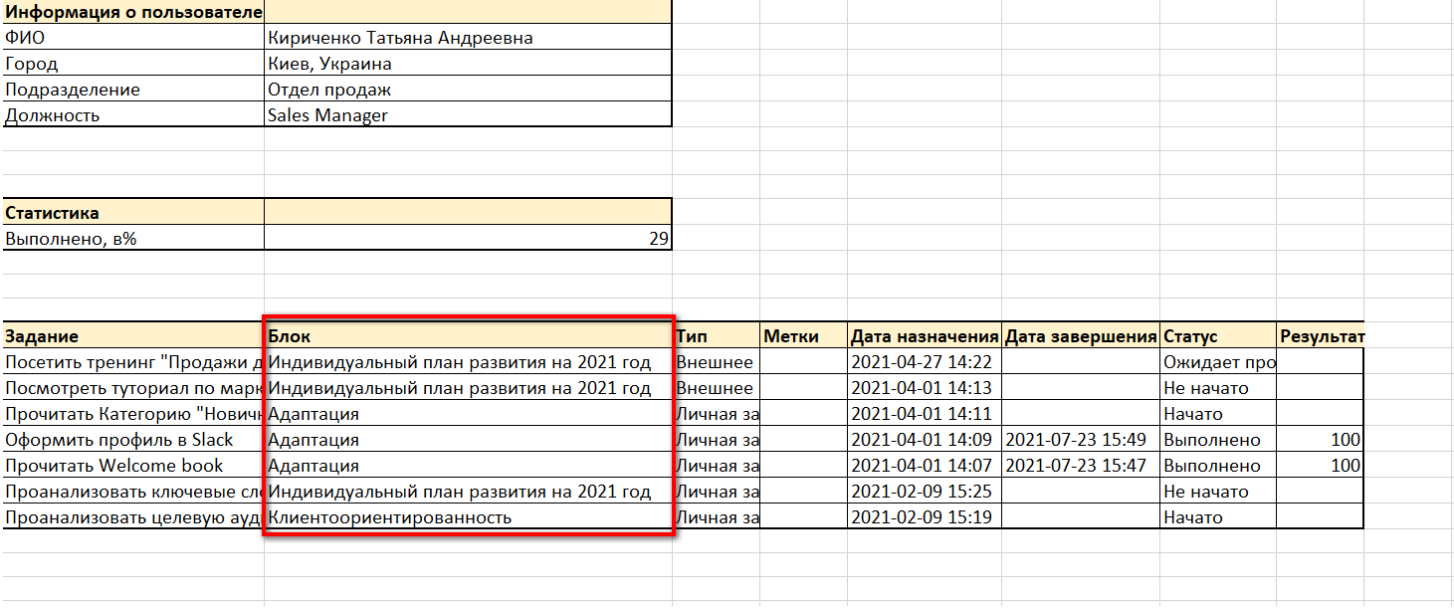This screenshot has height=609, width=1454.
Task: Click the Блок cell in 'Посетить тренинг' row
Action: 468,361
